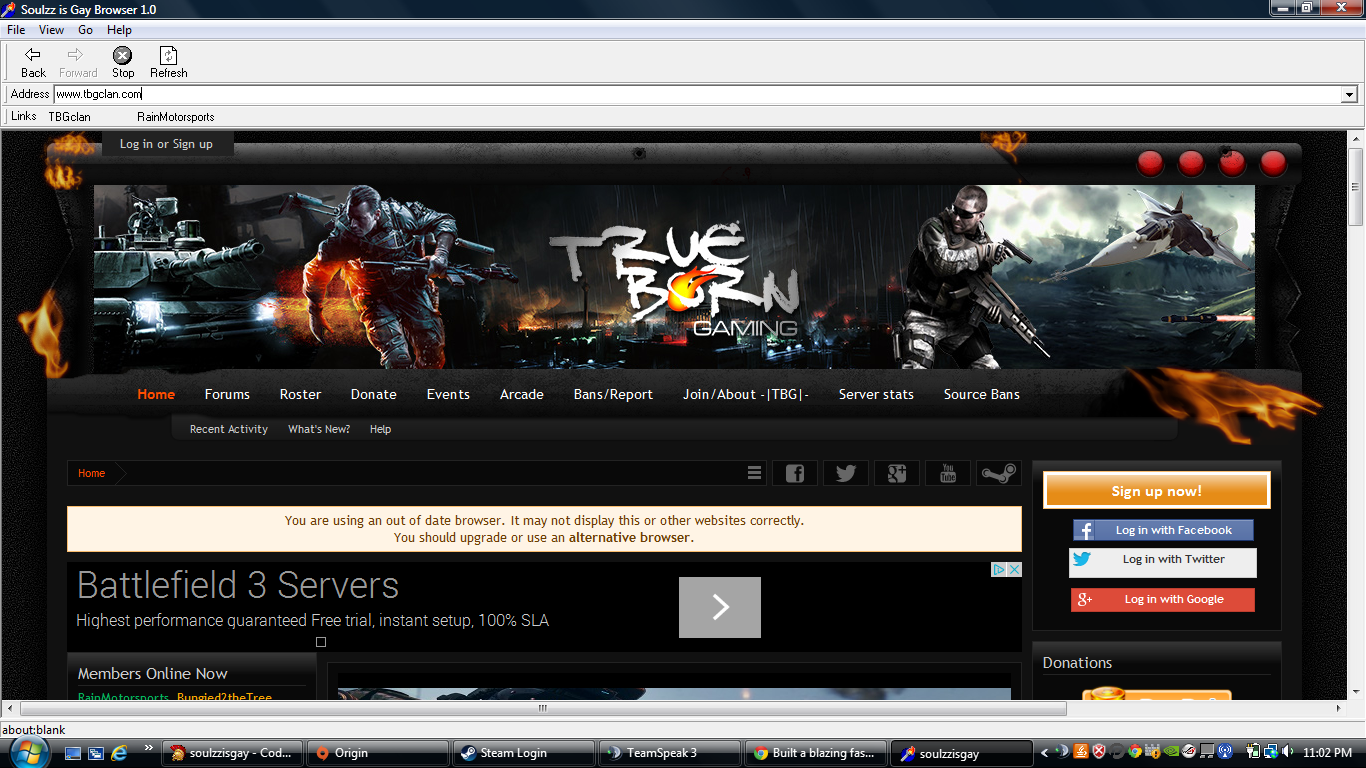Image resolution: width=1366 pixels, height=768 pixels.
Task: Click the ad's arrow button
Action: [x=720, y=607]
